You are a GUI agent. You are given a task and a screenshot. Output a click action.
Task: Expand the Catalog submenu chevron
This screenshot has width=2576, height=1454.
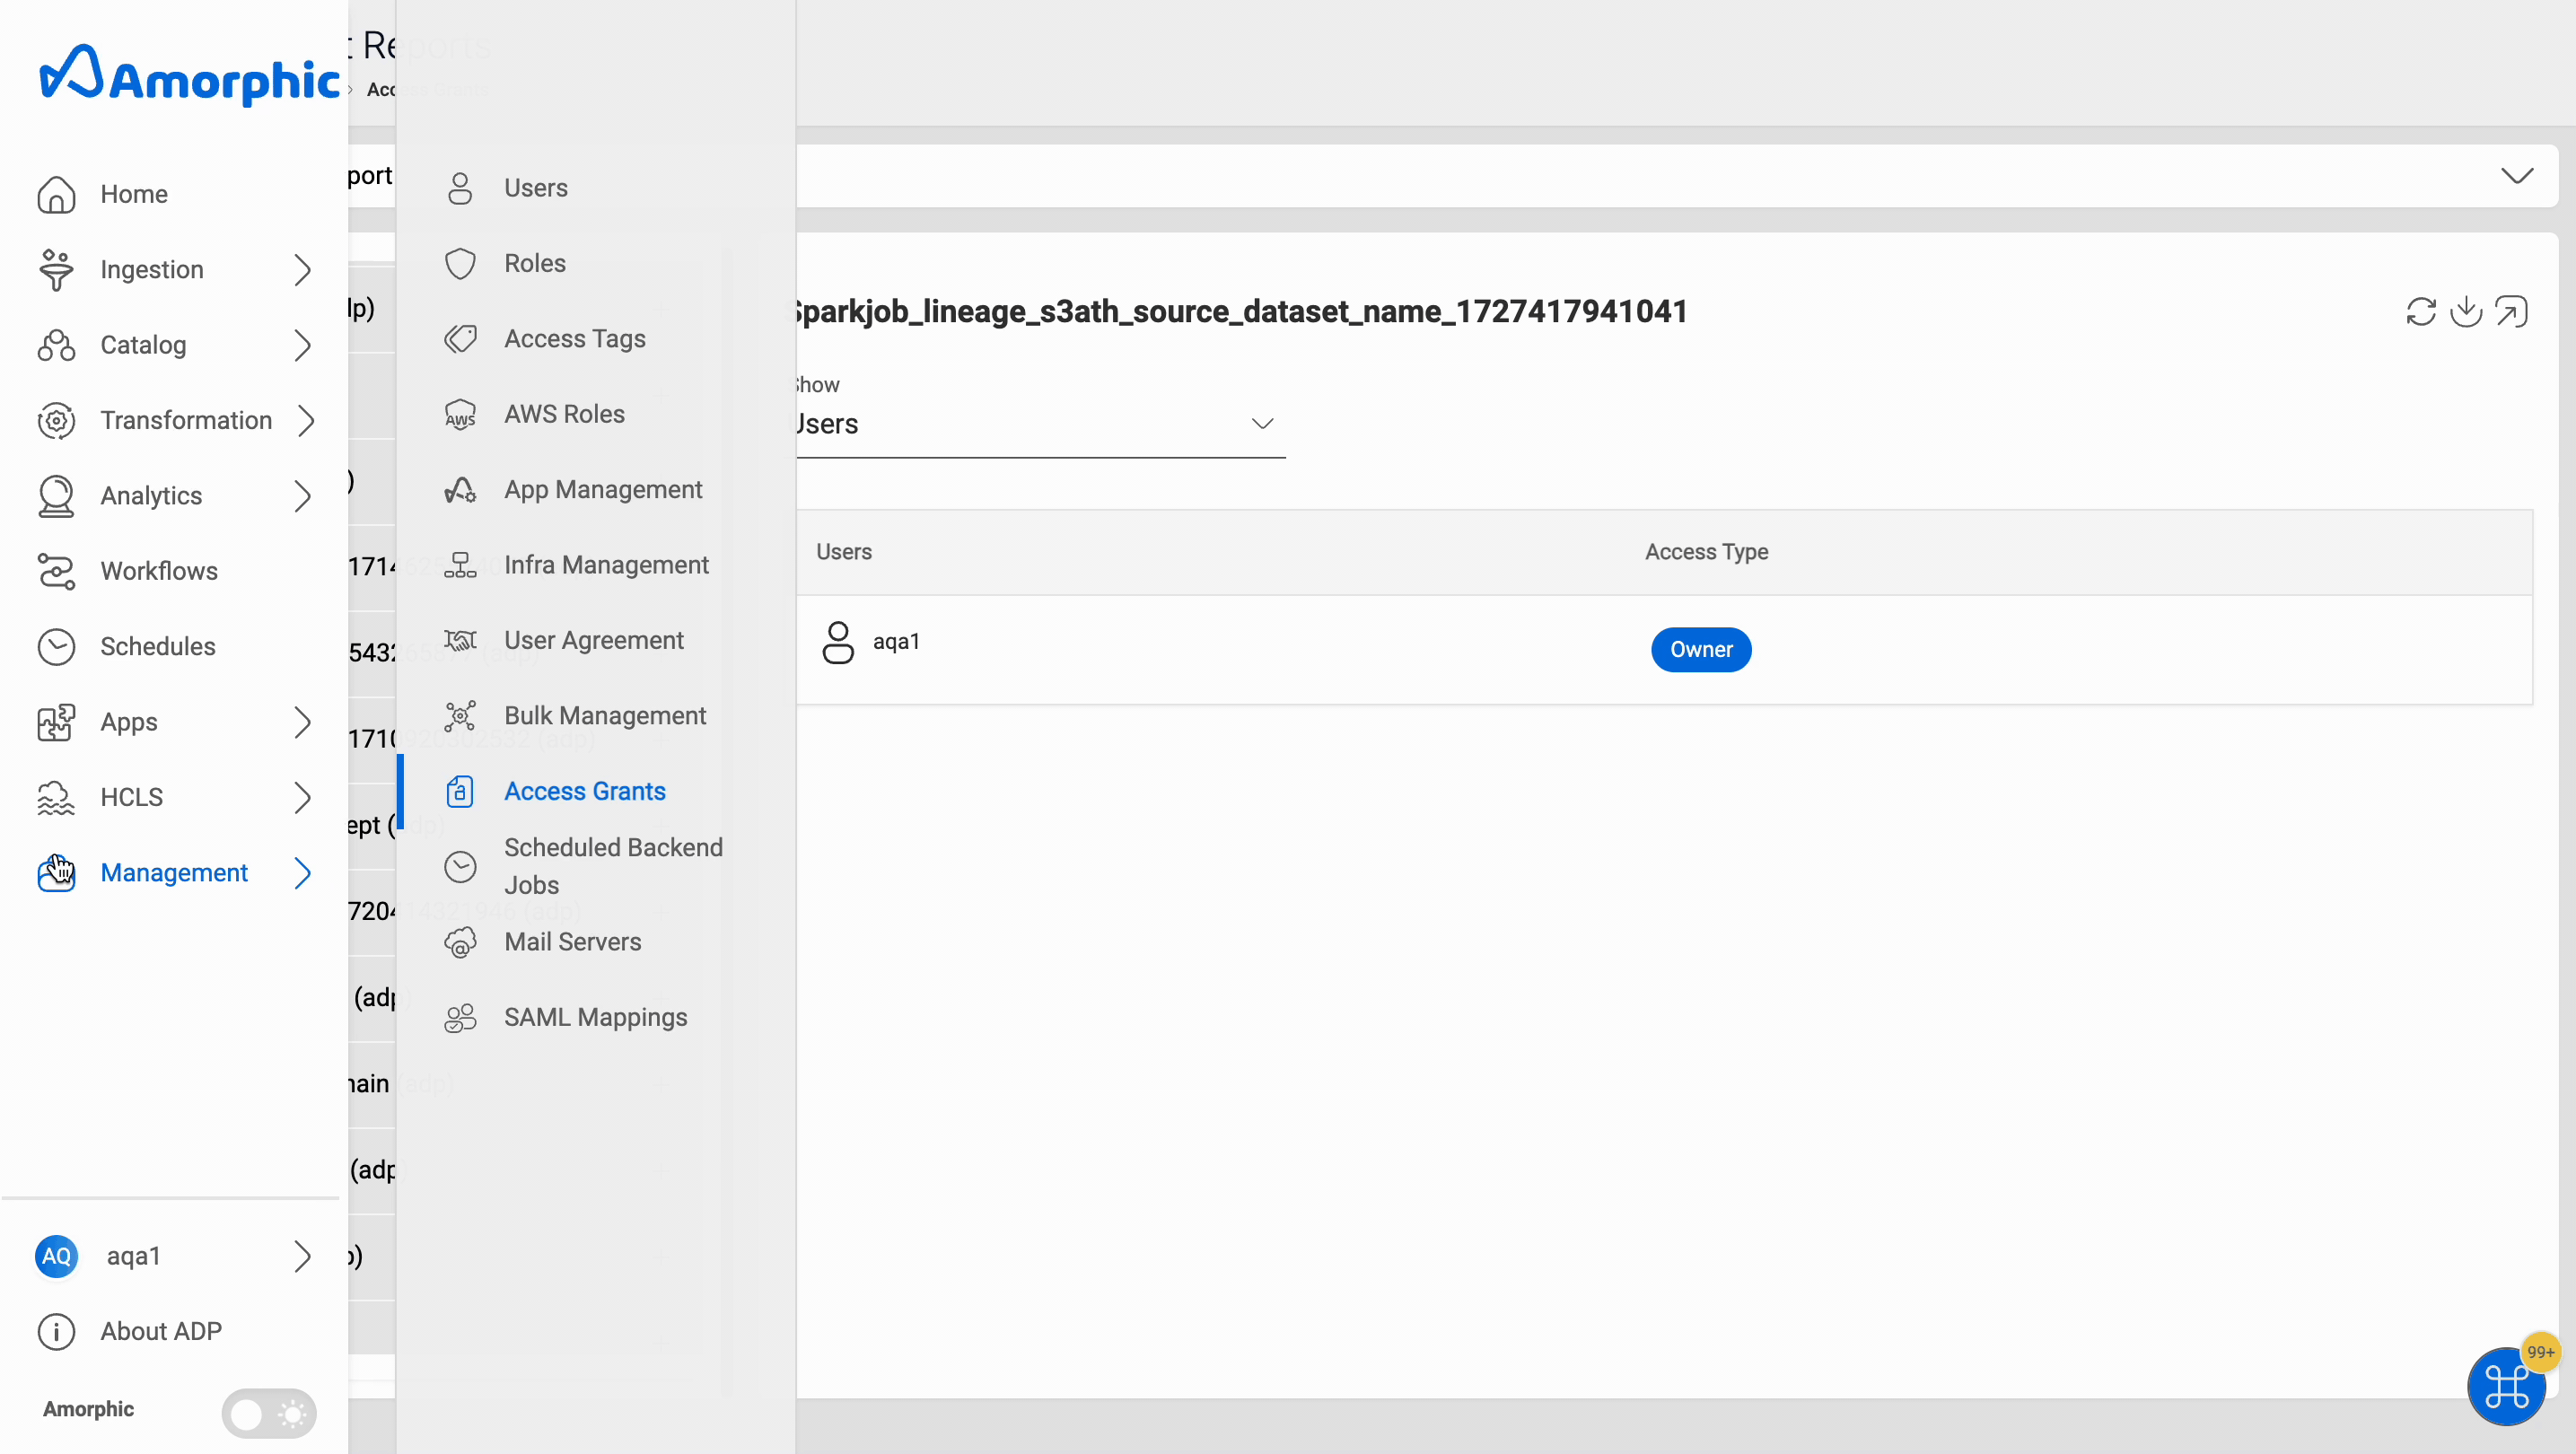pos(303,345)
